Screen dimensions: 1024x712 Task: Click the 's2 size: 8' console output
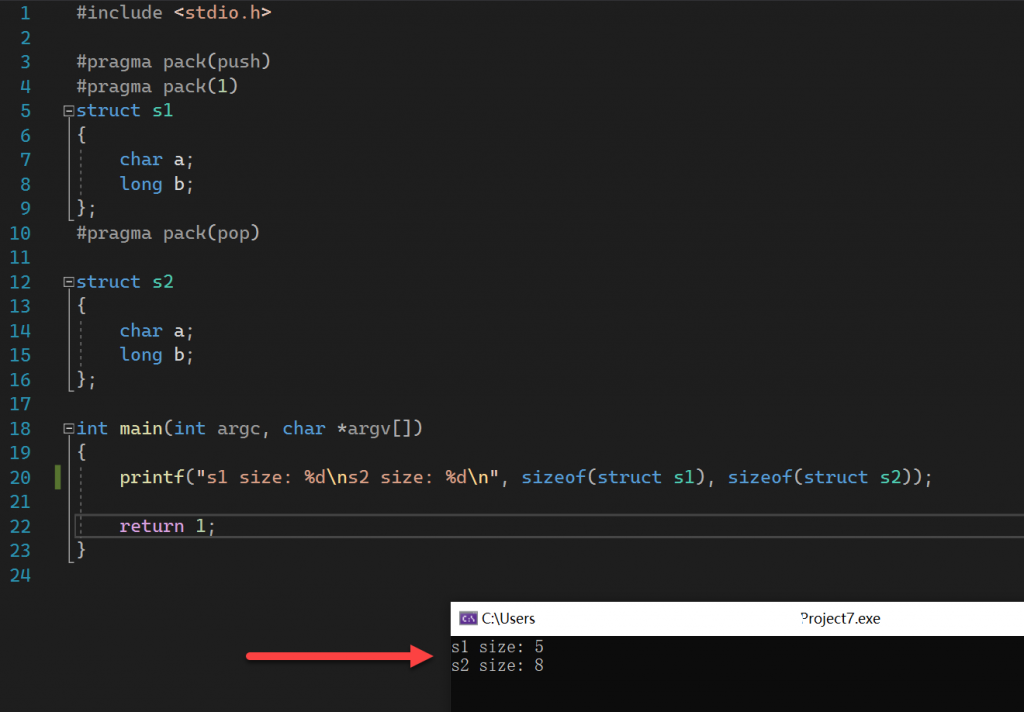pyautogui.click(x=497, y=665)
